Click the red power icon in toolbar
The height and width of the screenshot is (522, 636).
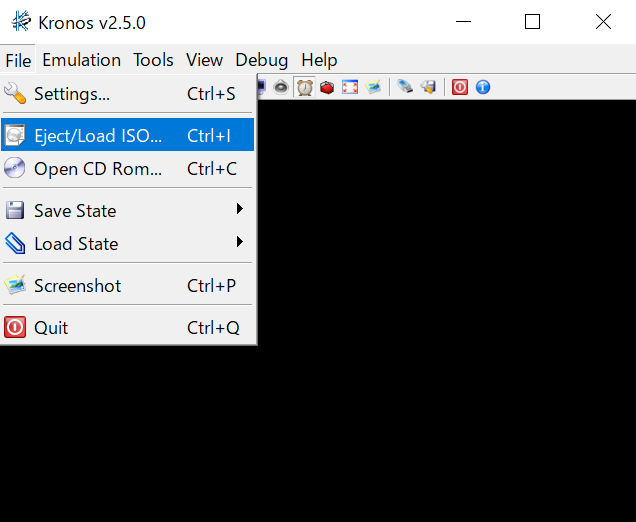click(460, 87)
